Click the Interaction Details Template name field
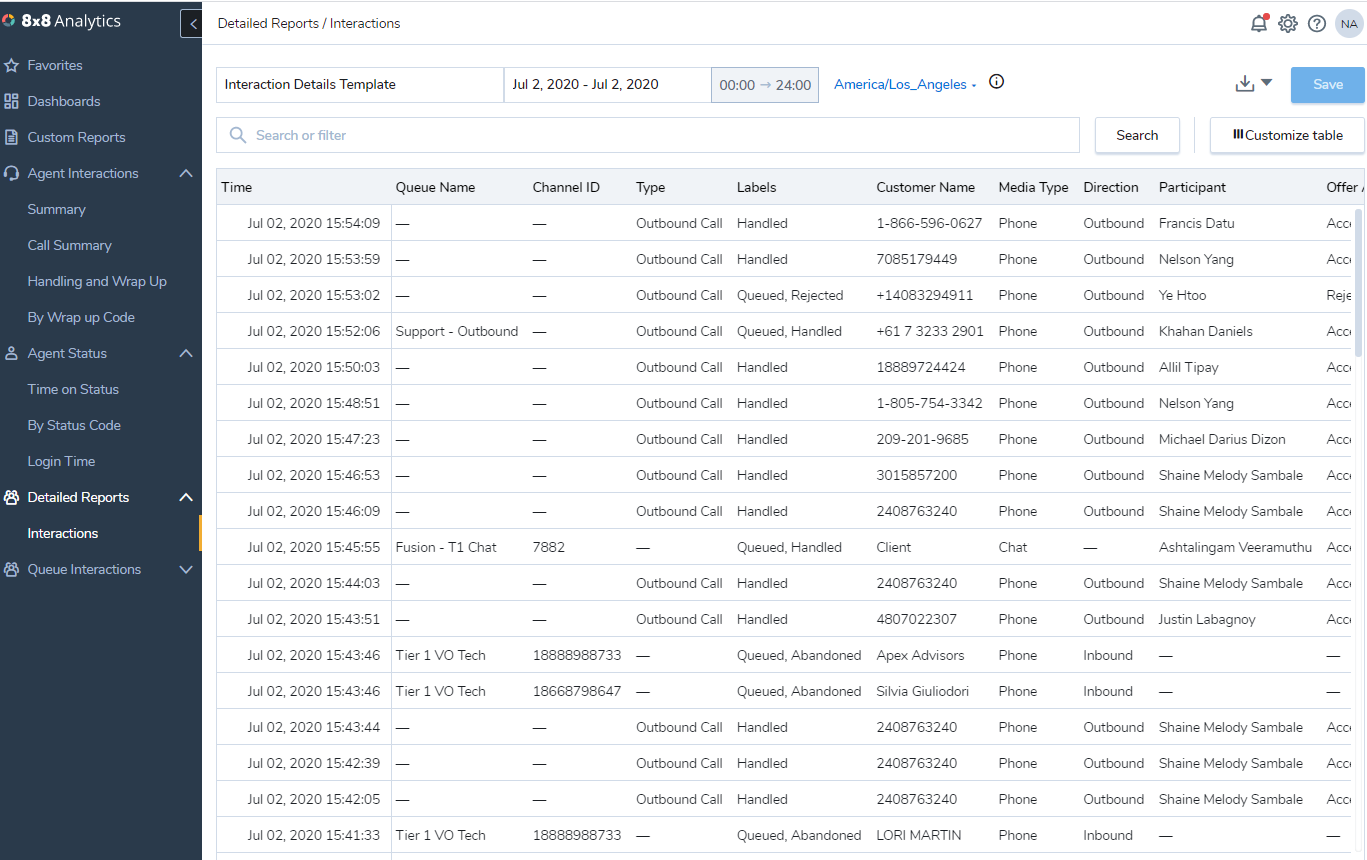This screenshot has width=1367, height=860. pos(360,85)
